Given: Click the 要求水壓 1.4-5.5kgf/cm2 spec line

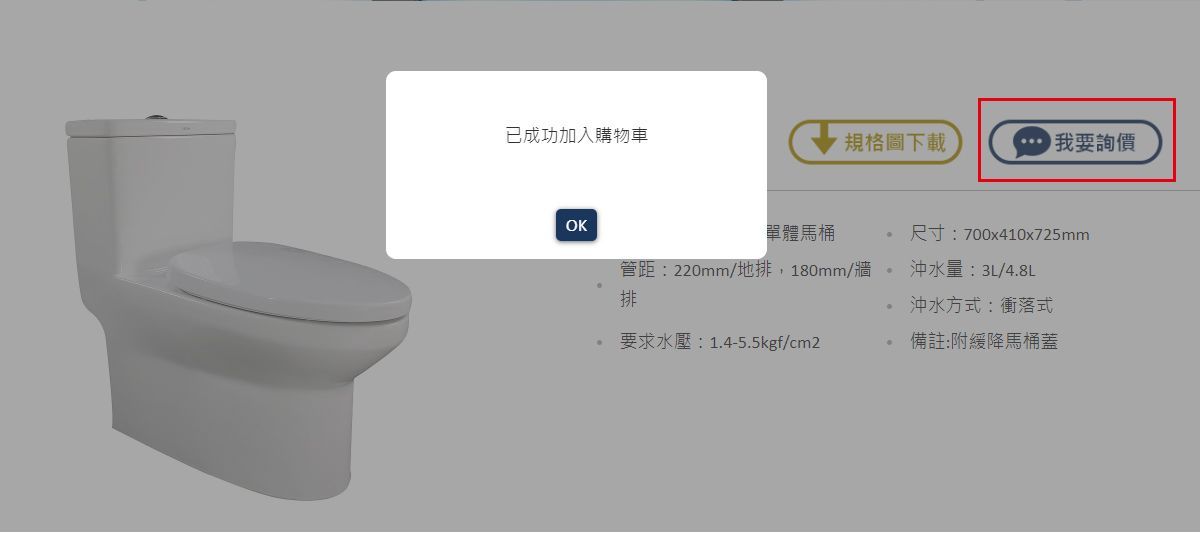Looking at the screenshot, I should pos(719,342).
